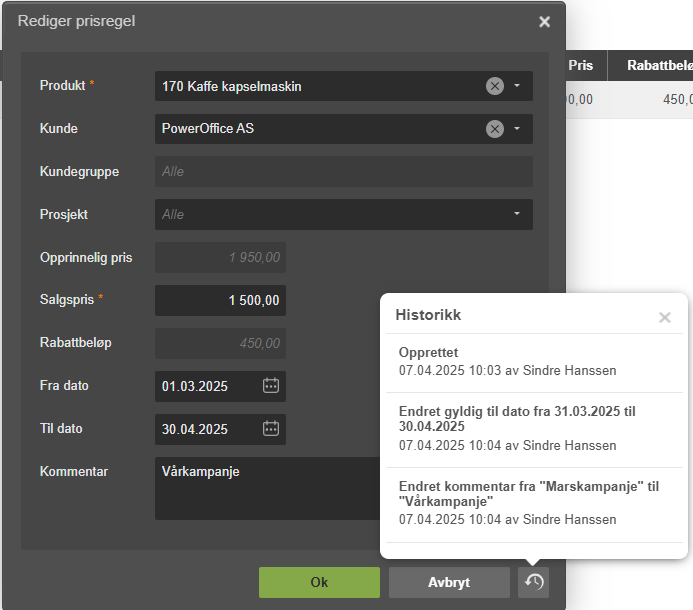Click the Rabattbeløp disabled field
This screenshot has height=610, width=693.
(x=220, y=343)
